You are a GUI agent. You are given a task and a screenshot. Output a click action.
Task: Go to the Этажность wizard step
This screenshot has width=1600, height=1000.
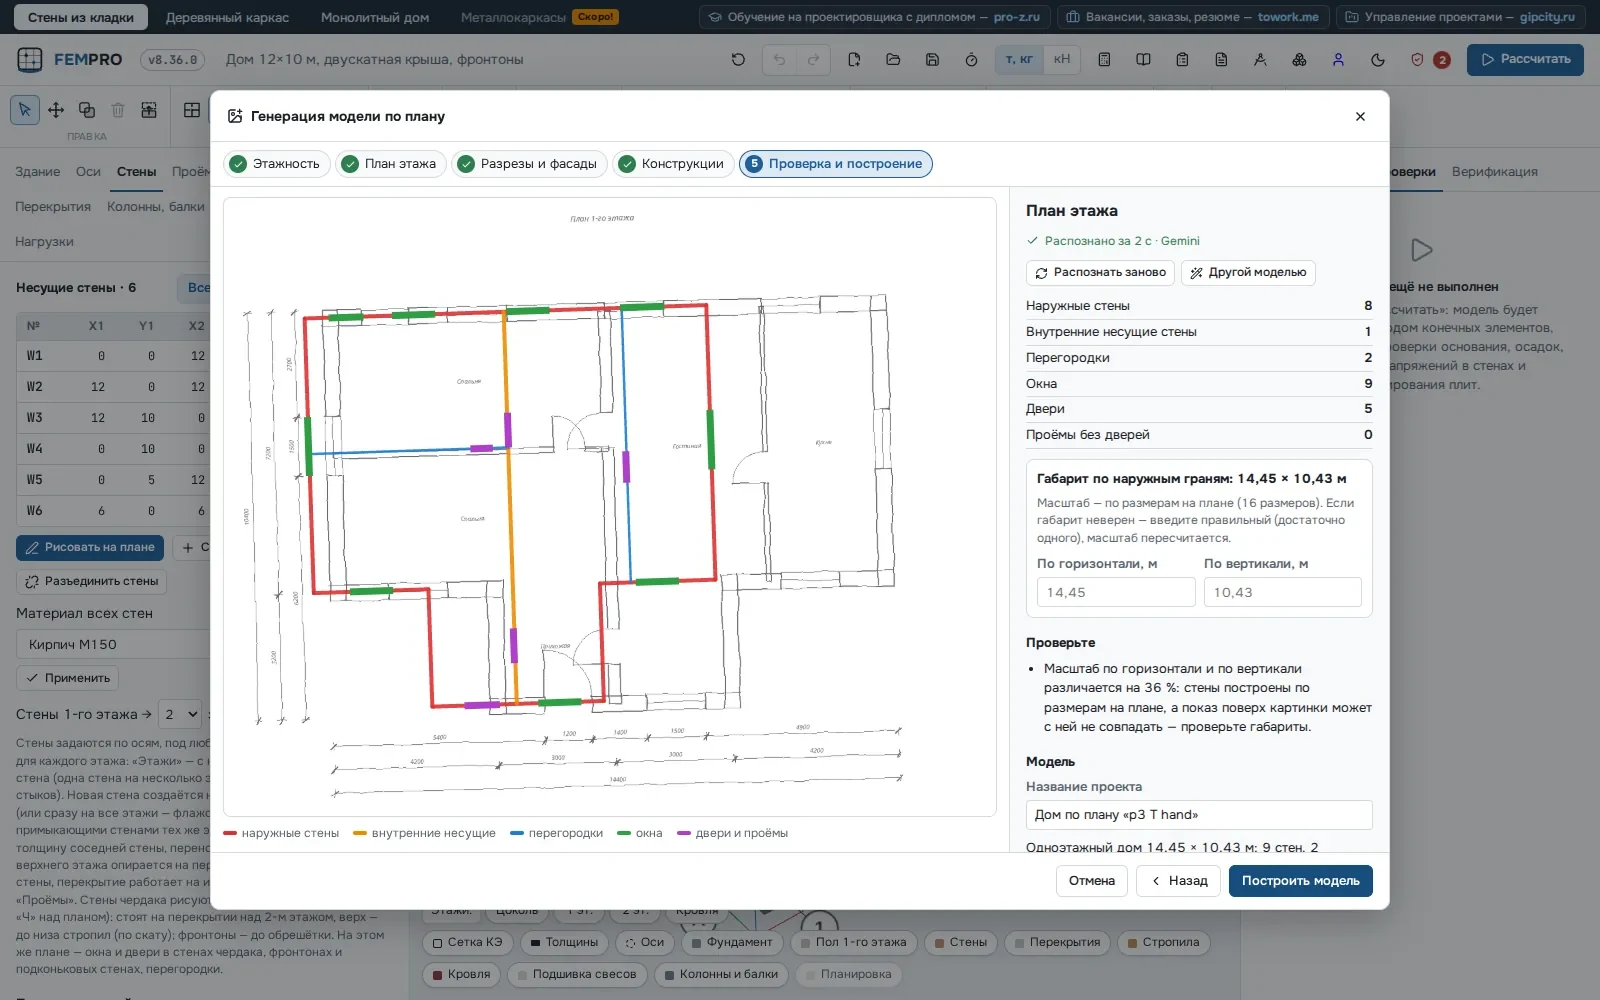pyautogui.click(x=277, y=164)
